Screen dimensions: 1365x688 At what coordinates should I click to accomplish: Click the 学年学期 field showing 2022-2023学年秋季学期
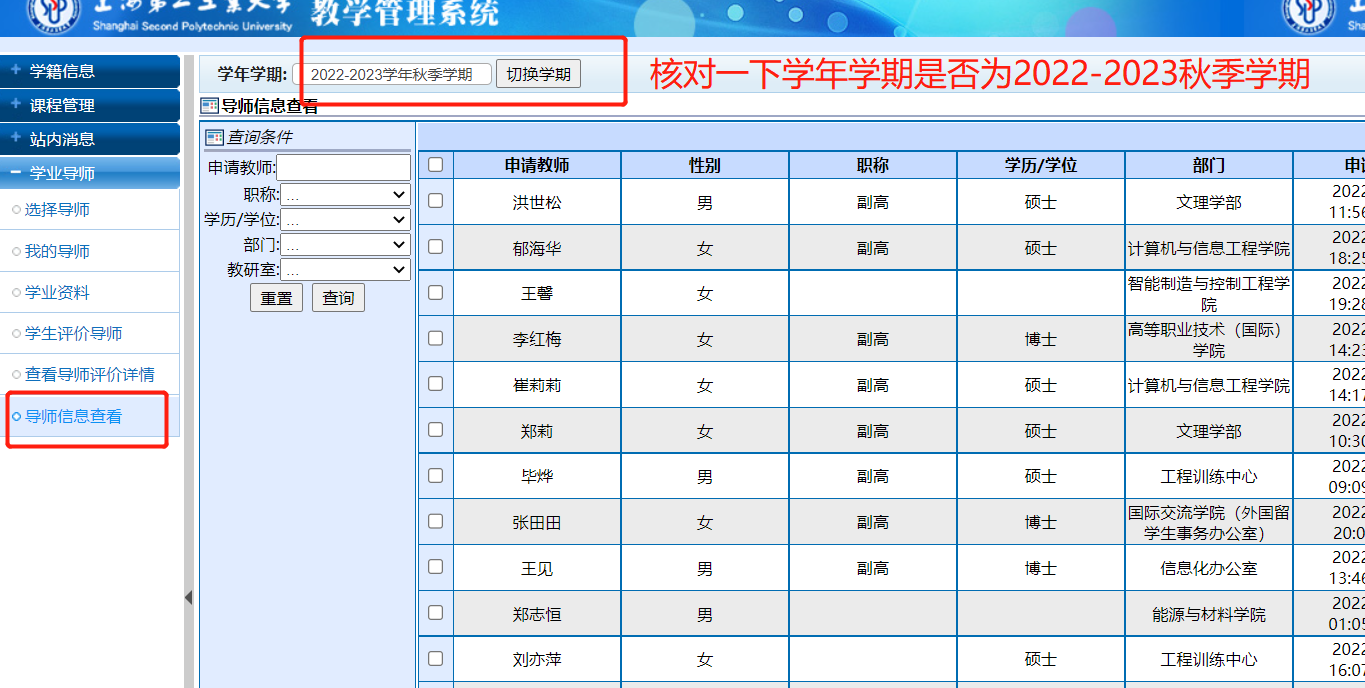tap(392, 74)
